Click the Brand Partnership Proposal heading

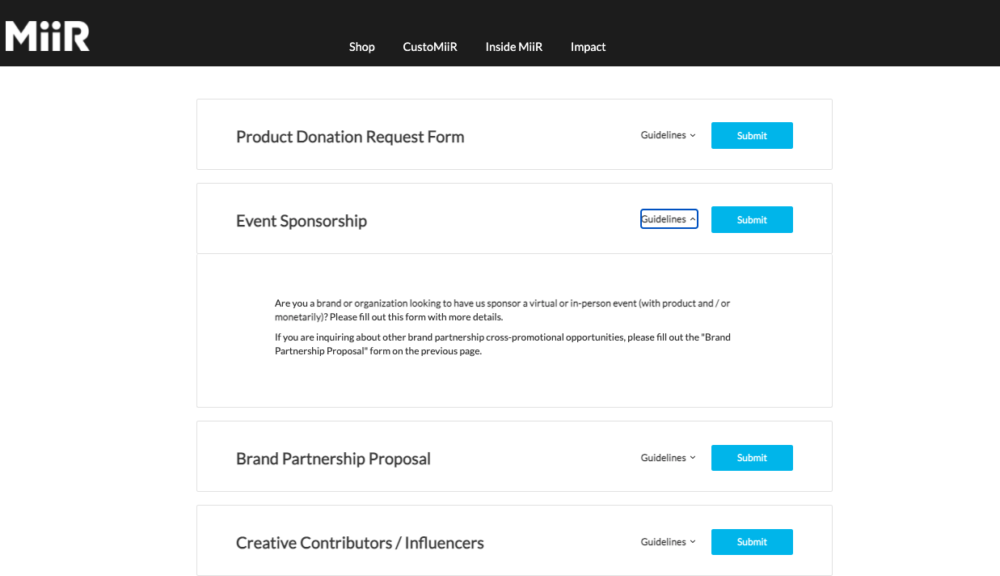(333, 459)
